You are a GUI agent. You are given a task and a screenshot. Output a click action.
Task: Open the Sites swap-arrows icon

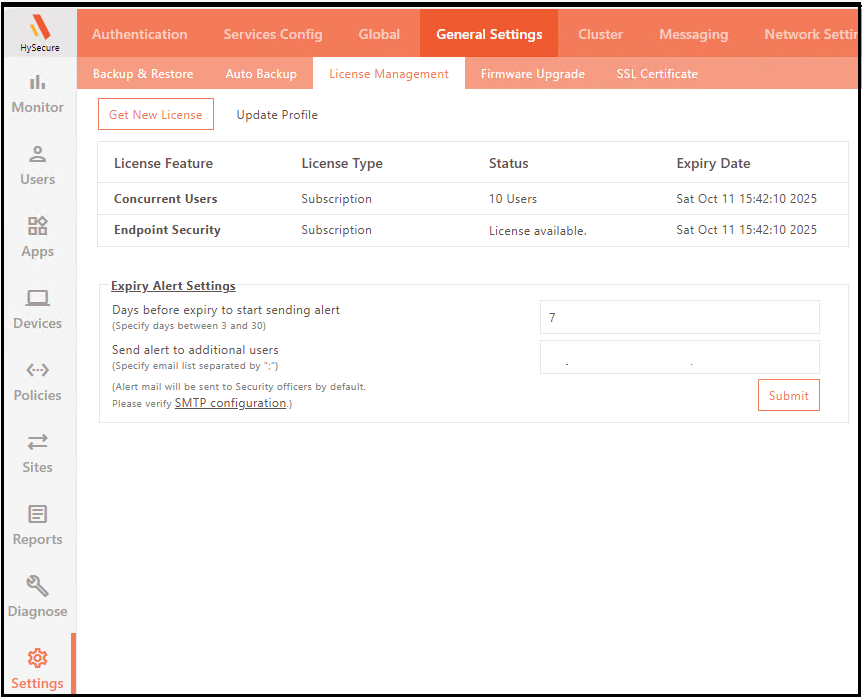click(37, 442)
